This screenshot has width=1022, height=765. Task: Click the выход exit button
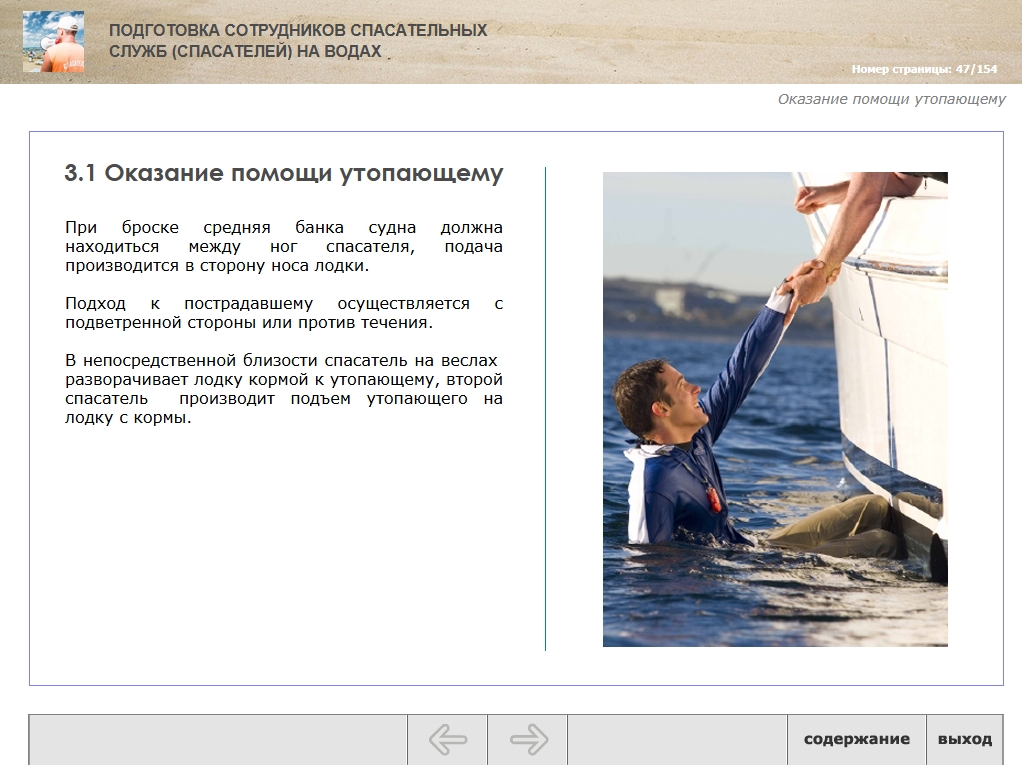[965, 740]
